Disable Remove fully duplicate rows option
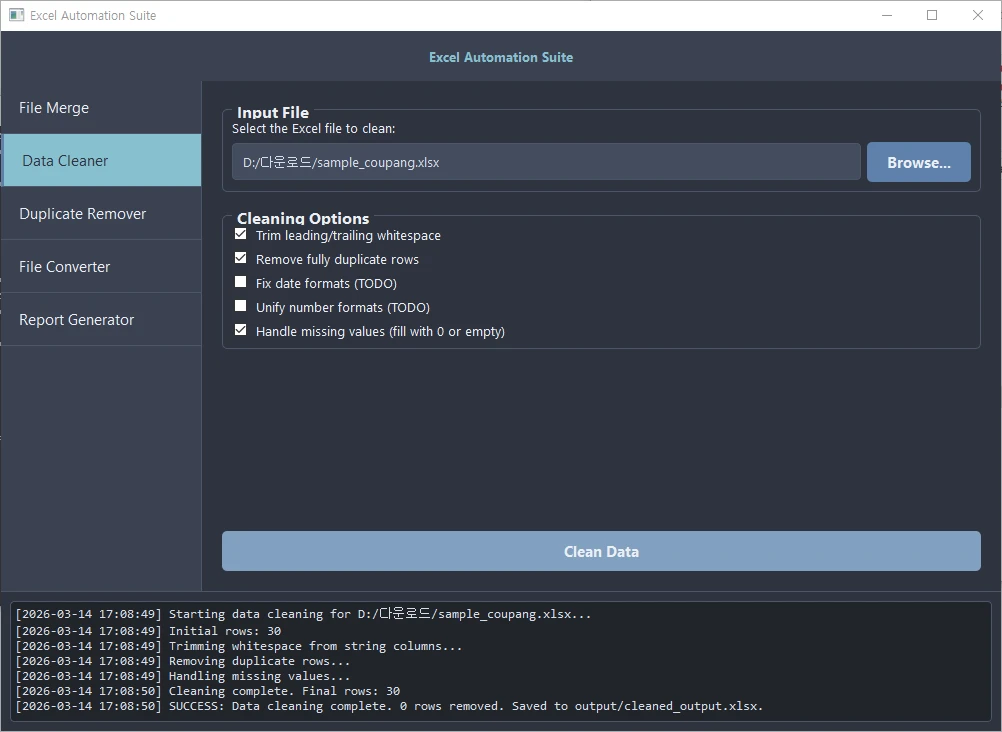Screen dimensions: 1002x732 (240, 259)
